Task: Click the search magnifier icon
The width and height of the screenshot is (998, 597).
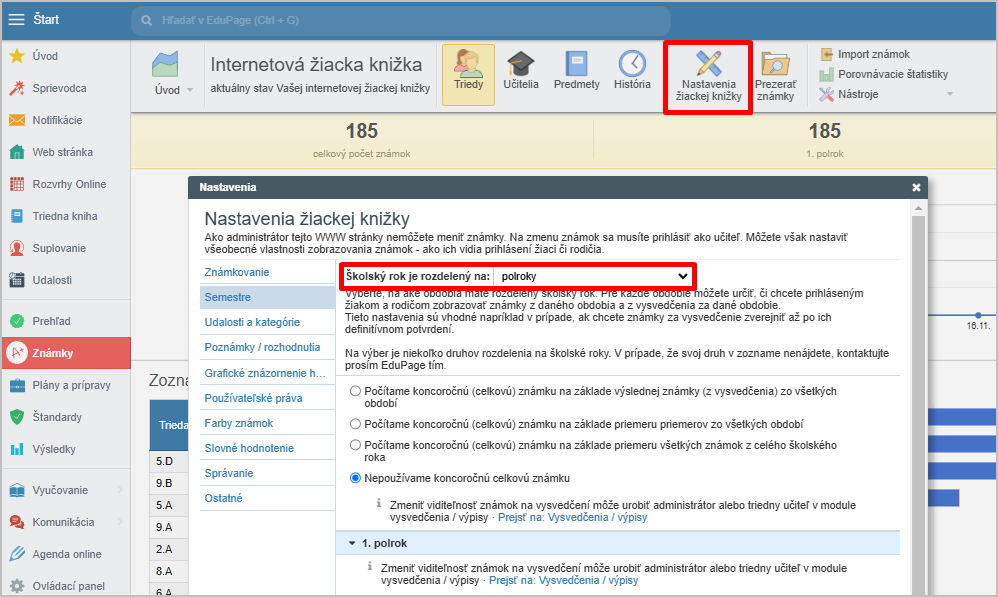Action: click(x=146, y=20)
